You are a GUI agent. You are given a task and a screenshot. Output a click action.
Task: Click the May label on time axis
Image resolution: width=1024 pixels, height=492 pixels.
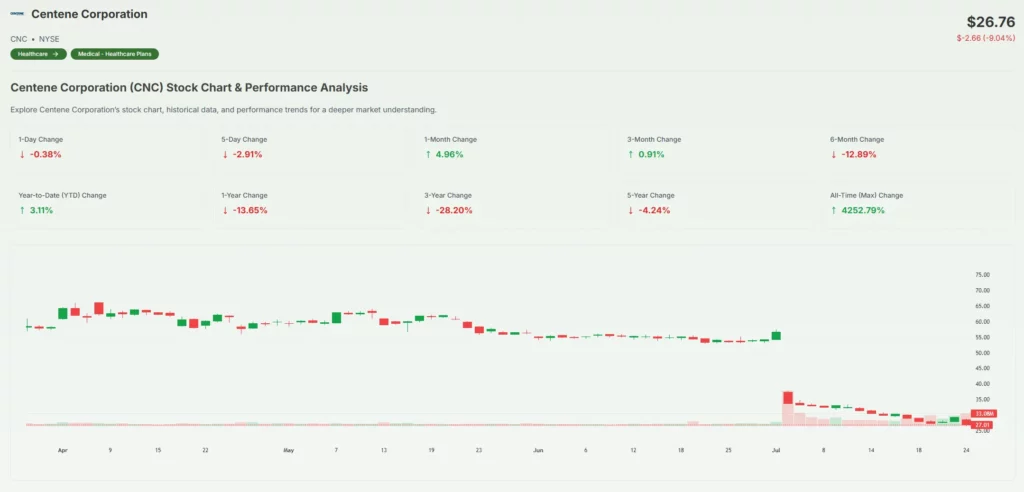tap(288, 451)
